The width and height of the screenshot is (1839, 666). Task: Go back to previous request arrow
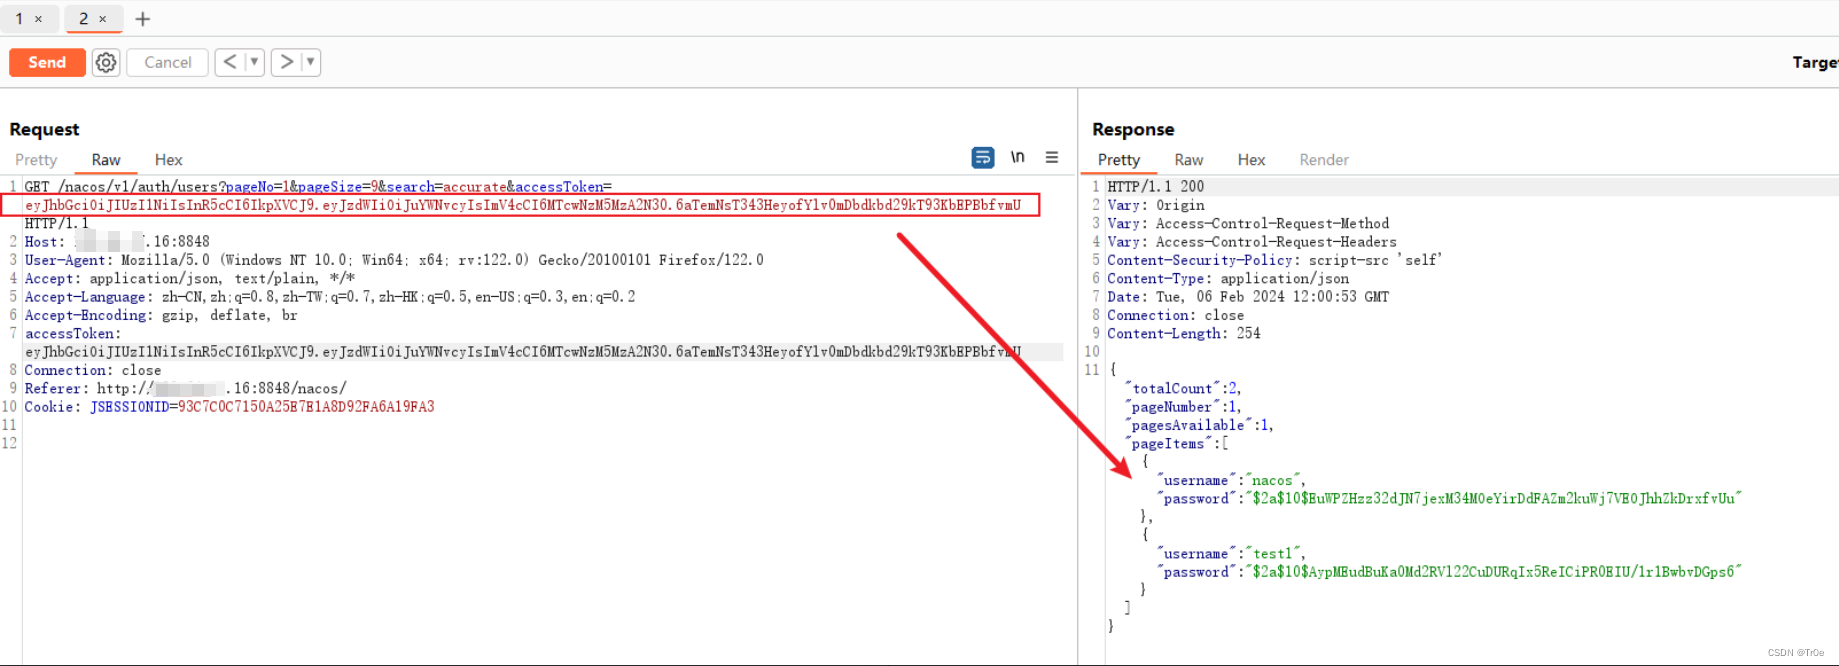coord(230,62)
